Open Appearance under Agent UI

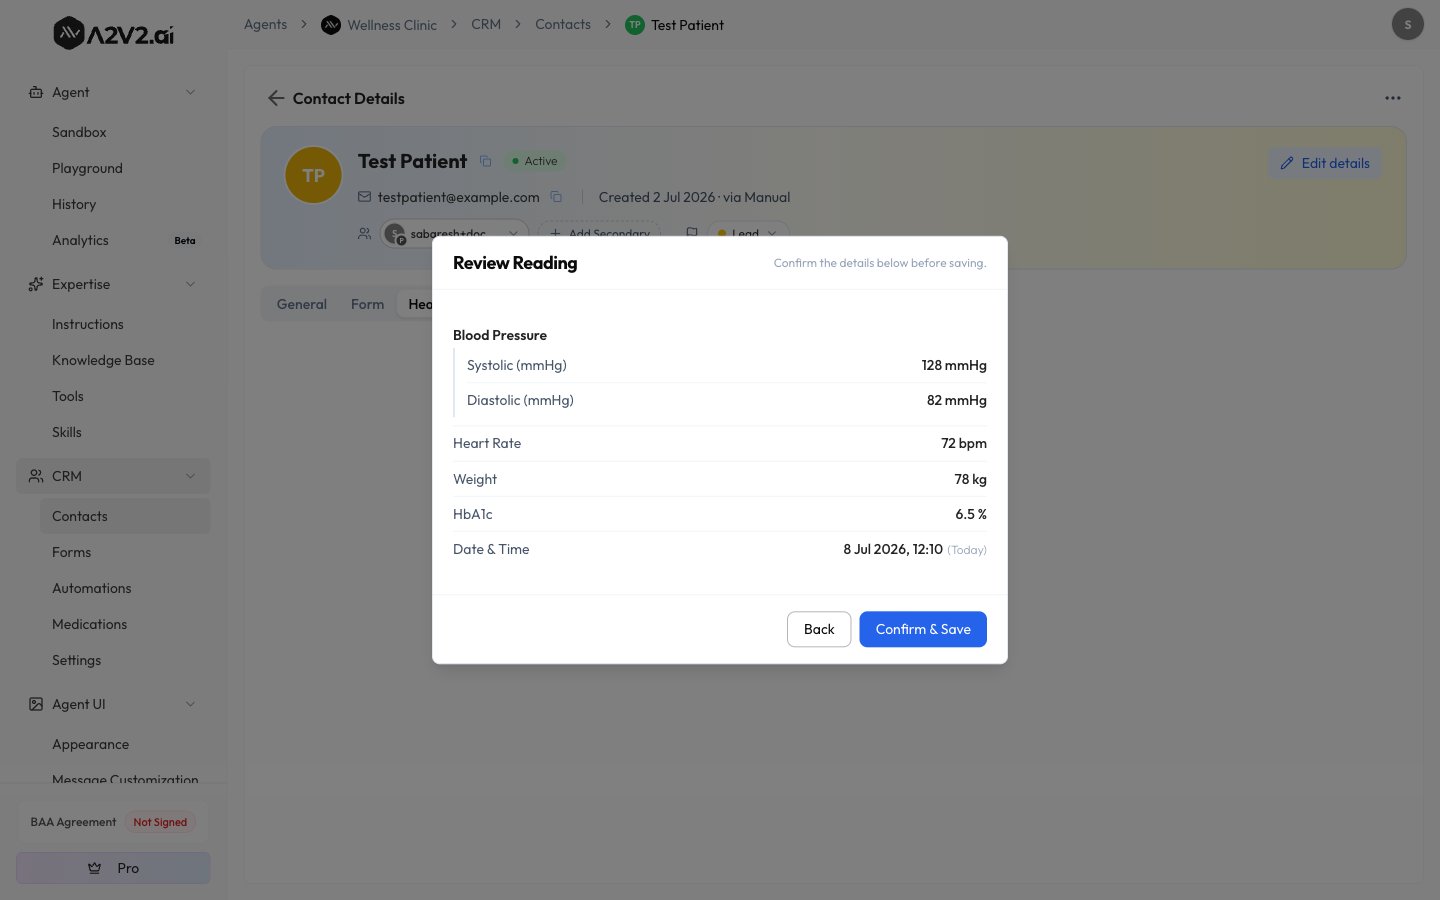[x=90, y=744]
